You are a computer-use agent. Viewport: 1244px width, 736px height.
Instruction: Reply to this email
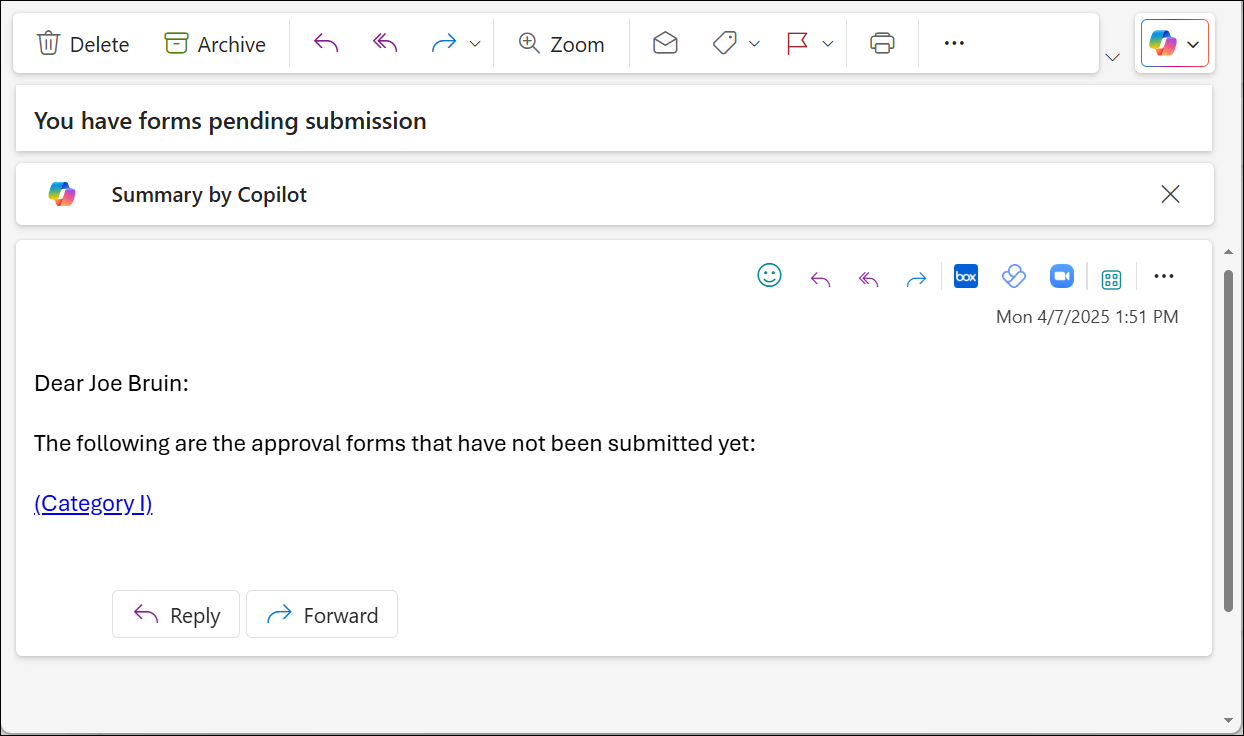176,614
